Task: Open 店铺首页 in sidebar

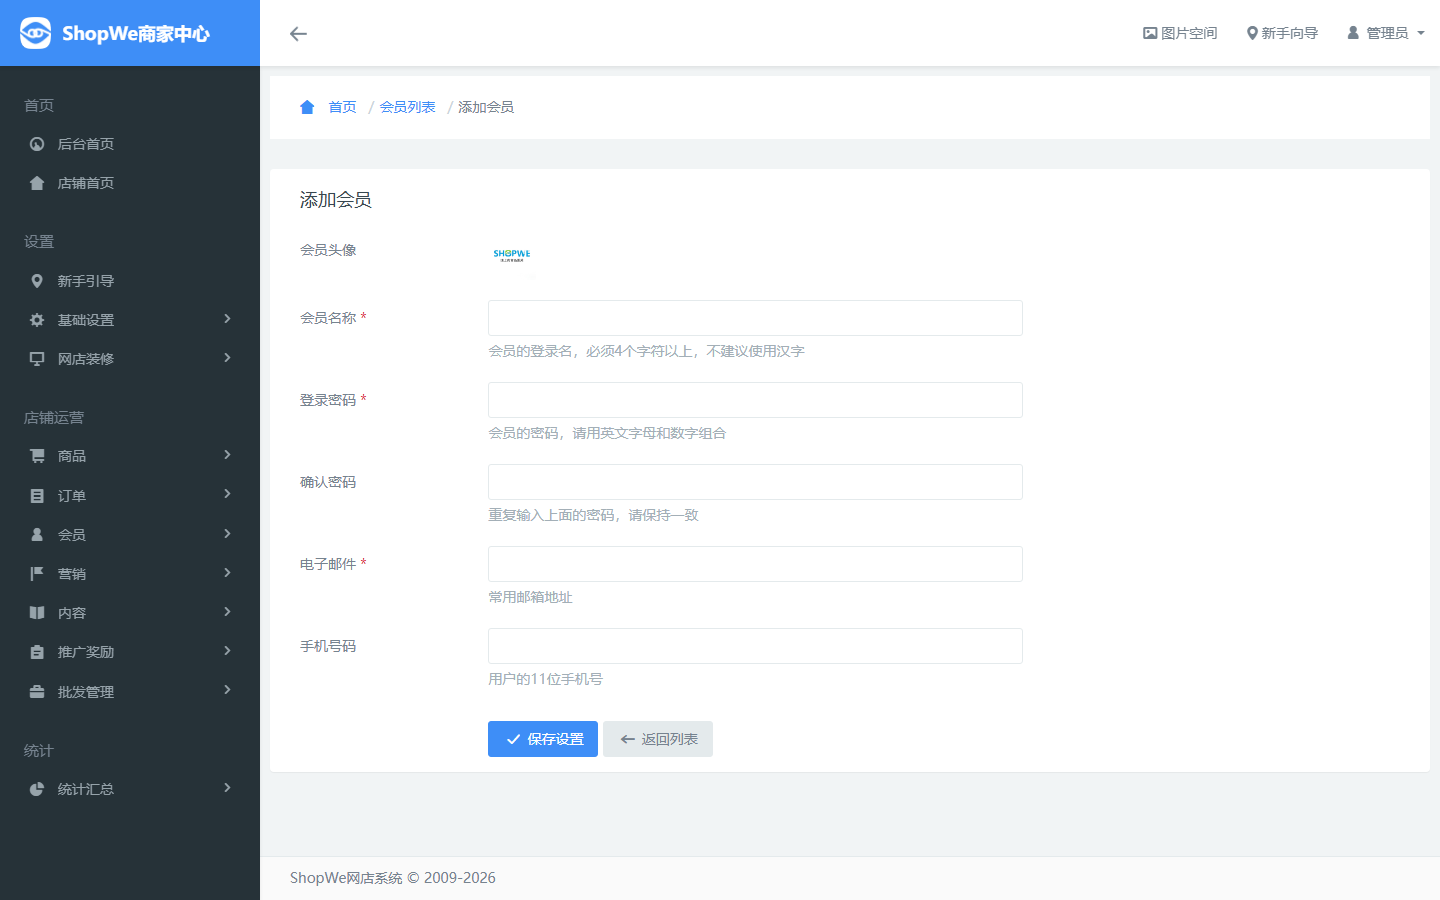Action: [x=86, y=183]
